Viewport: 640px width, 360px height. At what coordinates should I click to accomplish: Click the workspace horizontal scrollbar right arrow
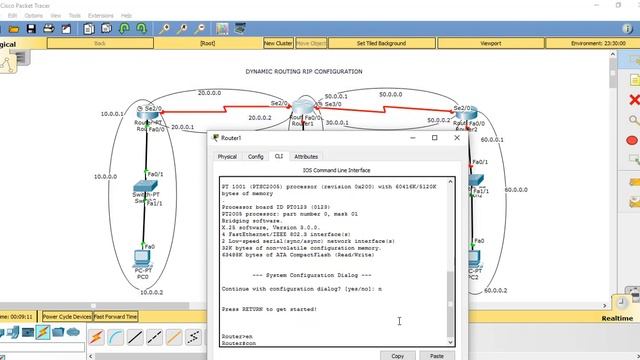click(x=605, y=305)
